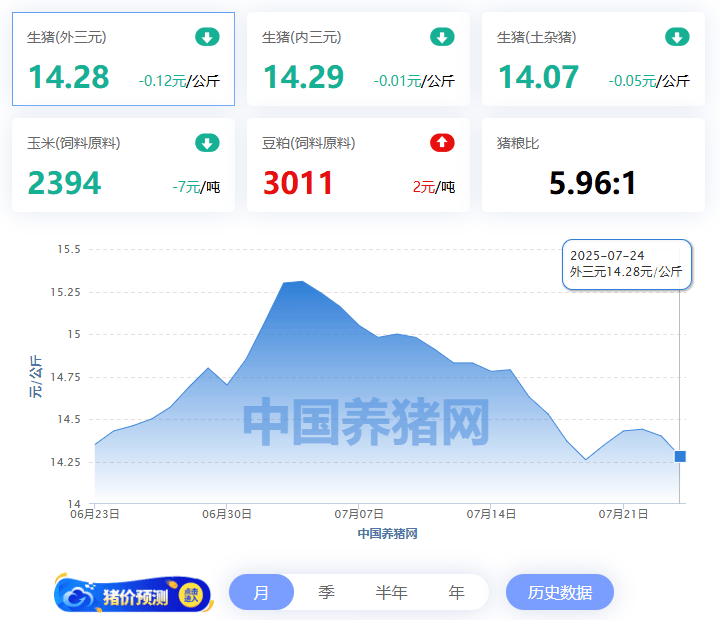
Task: Open the 猪价预测 banner
Action: click(134, 593)
